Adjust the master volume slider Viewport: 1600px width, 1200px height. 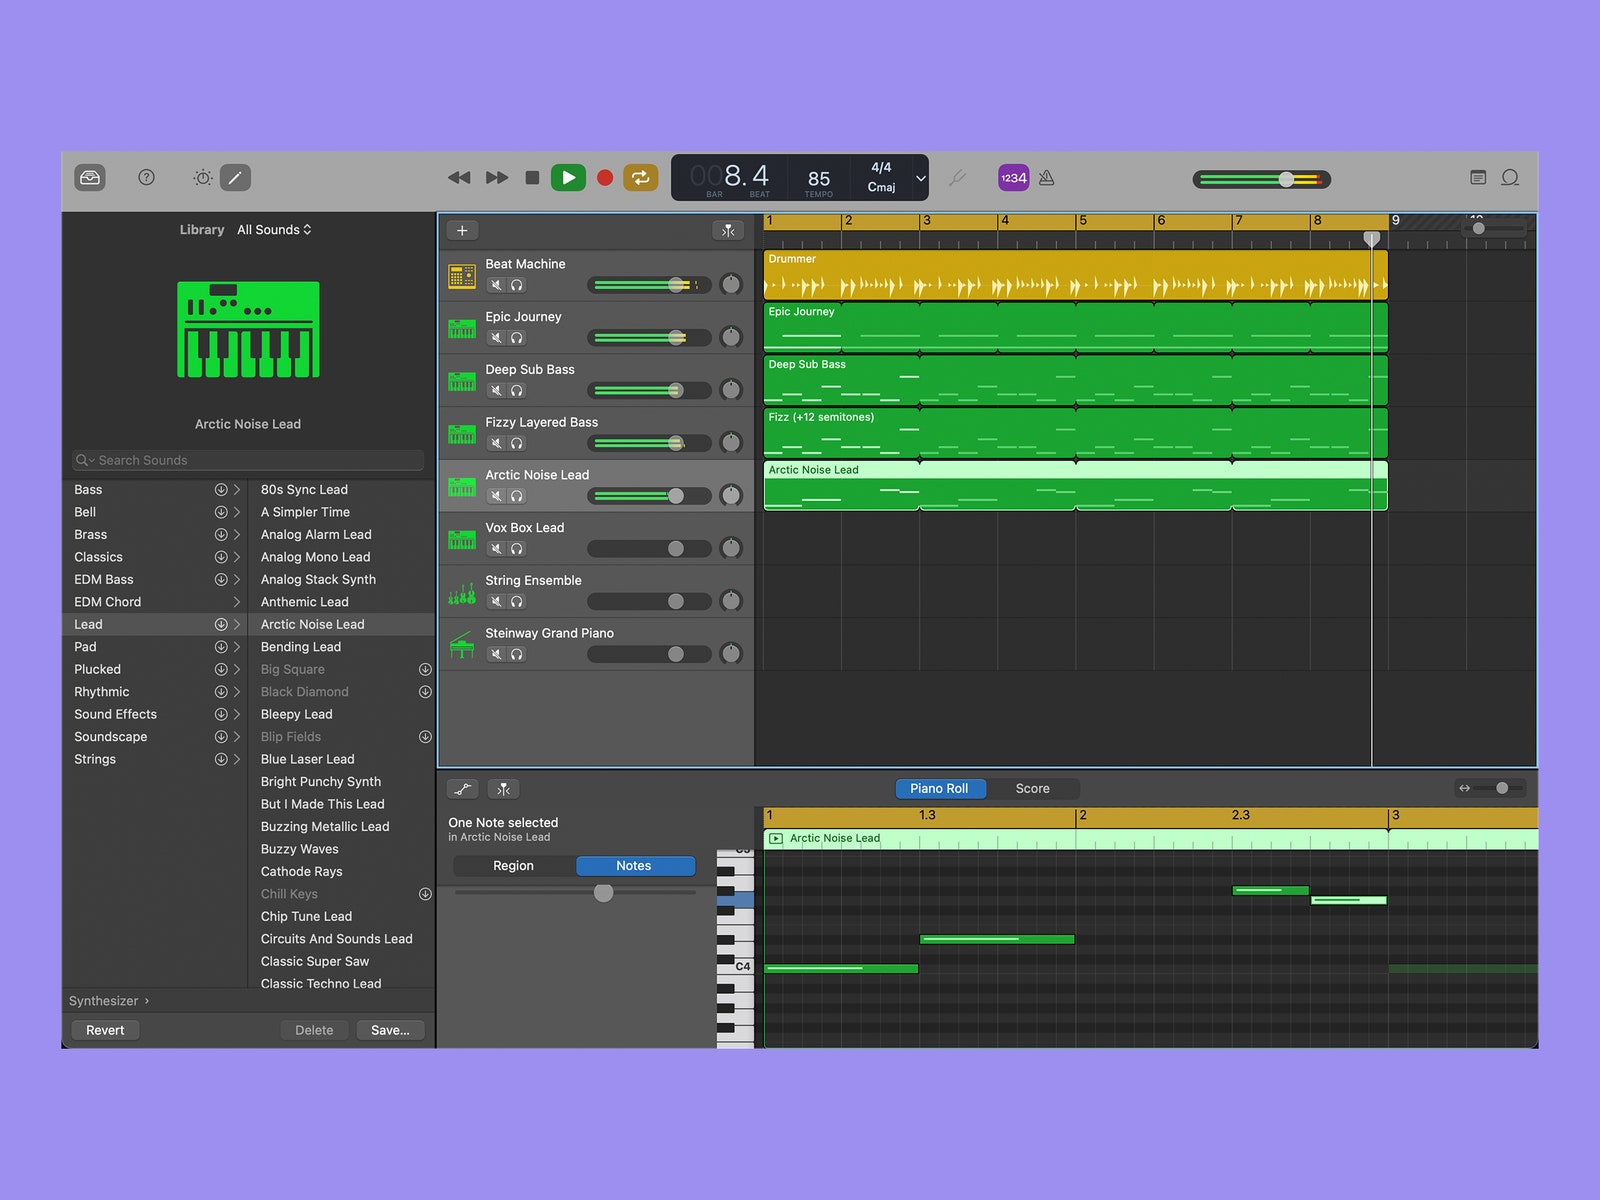[1285, 180]
